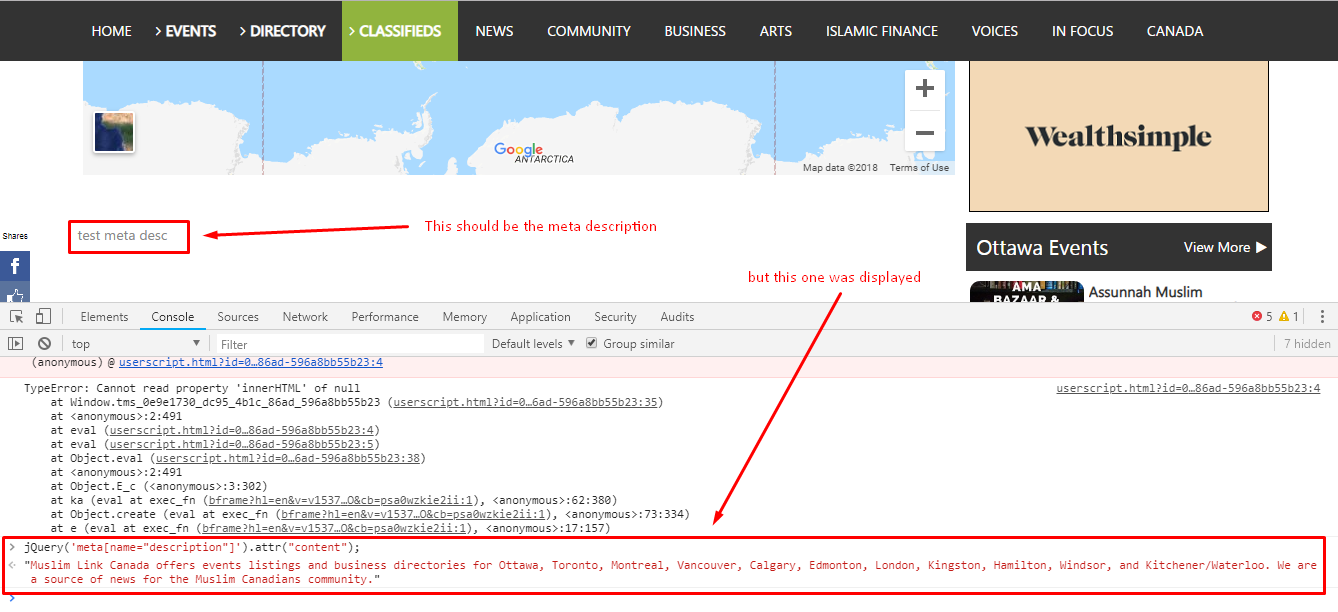Image resolution: width=1338 pixels, height=612 pixels.
Task: Activate the inspect element picker icon
Action: tap(17, 317)
